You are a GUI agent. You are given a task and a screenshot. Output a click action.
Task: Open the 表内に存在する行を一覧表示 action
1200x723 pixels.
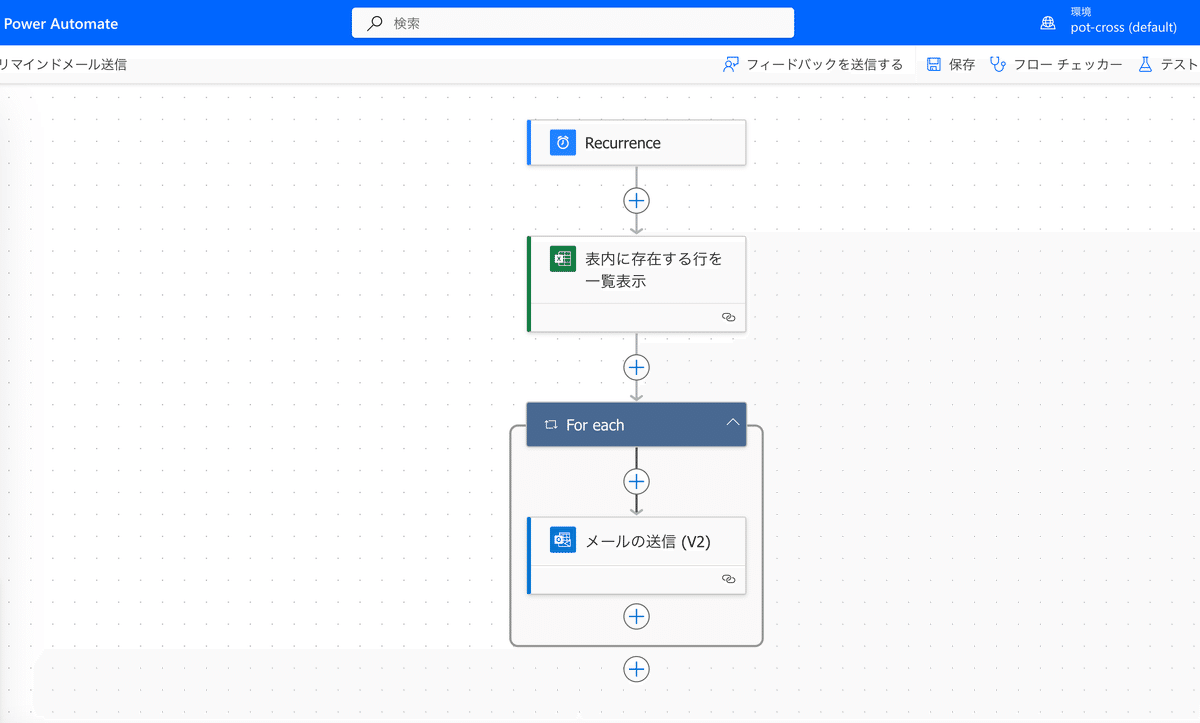(637, 284)
